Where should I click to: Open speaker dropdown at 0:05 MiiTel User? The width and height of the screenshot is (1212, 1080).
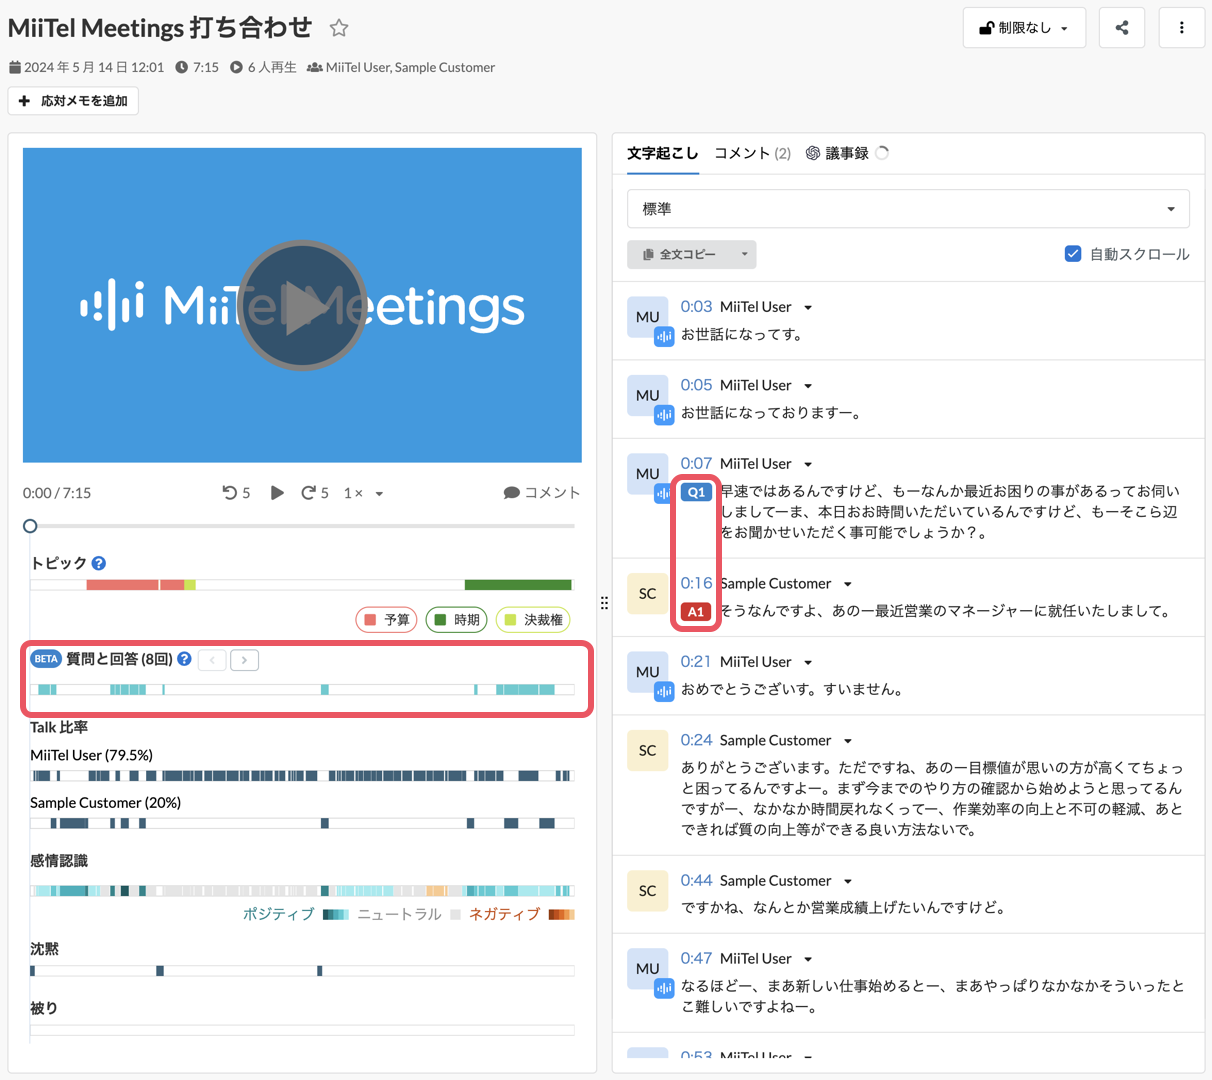(x=808, y=386)
